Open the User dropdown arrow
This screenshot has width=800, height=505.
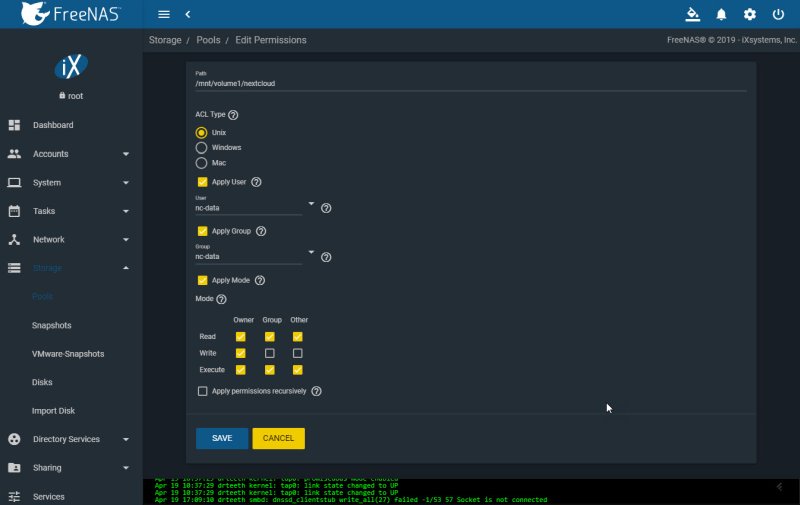pos(311,204)
